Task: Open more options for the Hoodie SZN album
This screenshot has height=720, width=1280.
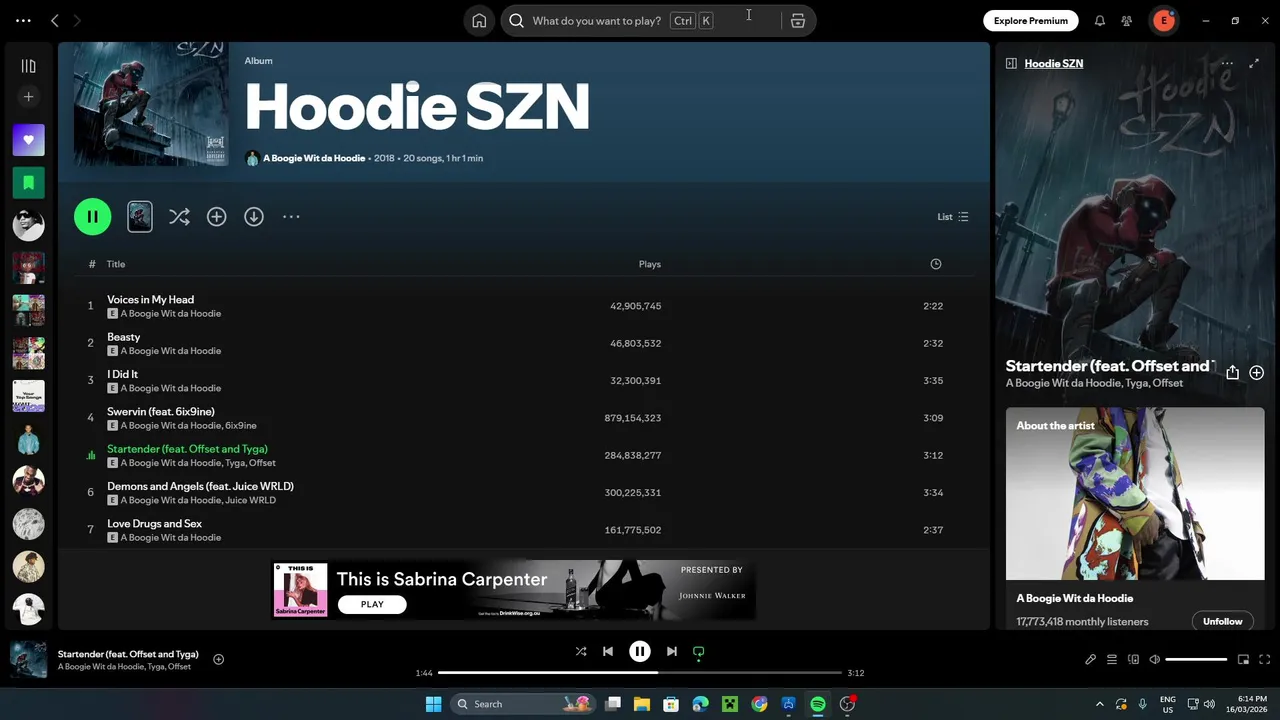Action: point(291,216)
